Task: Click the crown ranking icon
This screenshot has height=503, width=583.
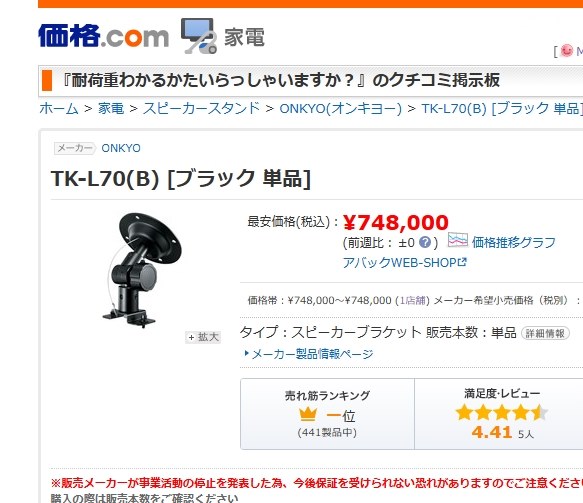Action: (x=308, y=414)
